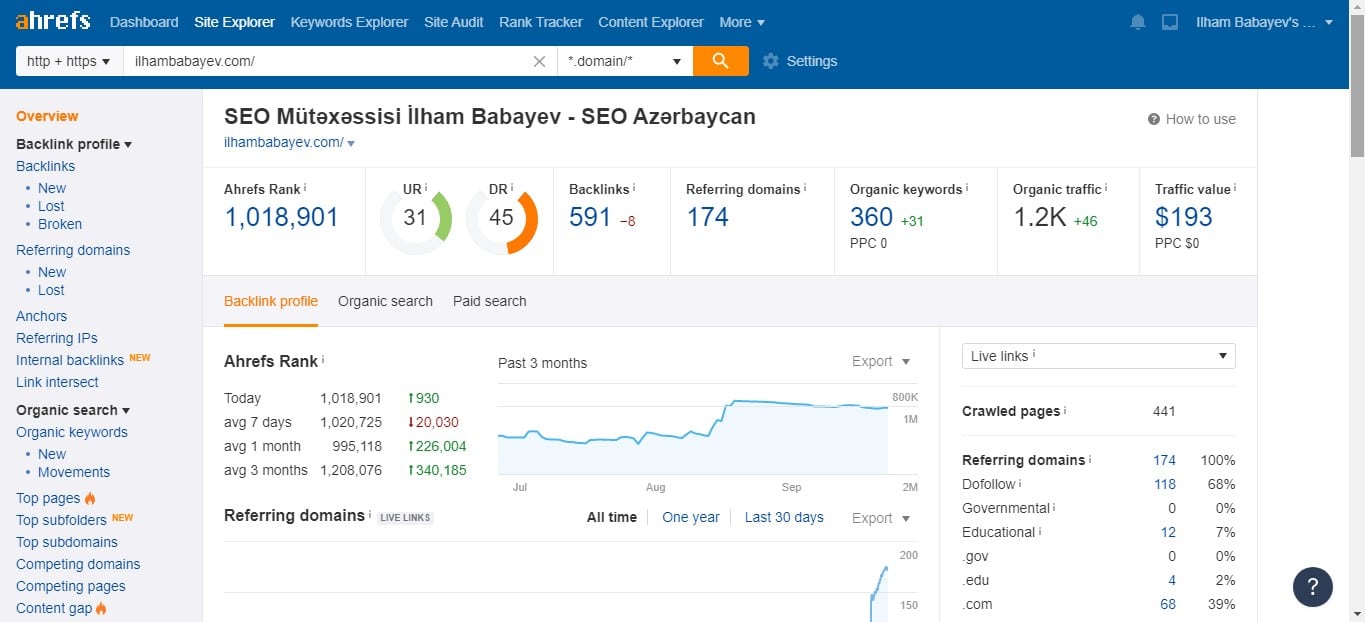1365x622 pixels.
Task: Click info icon next to Organic keywords
Action: [x=967, y=187]
